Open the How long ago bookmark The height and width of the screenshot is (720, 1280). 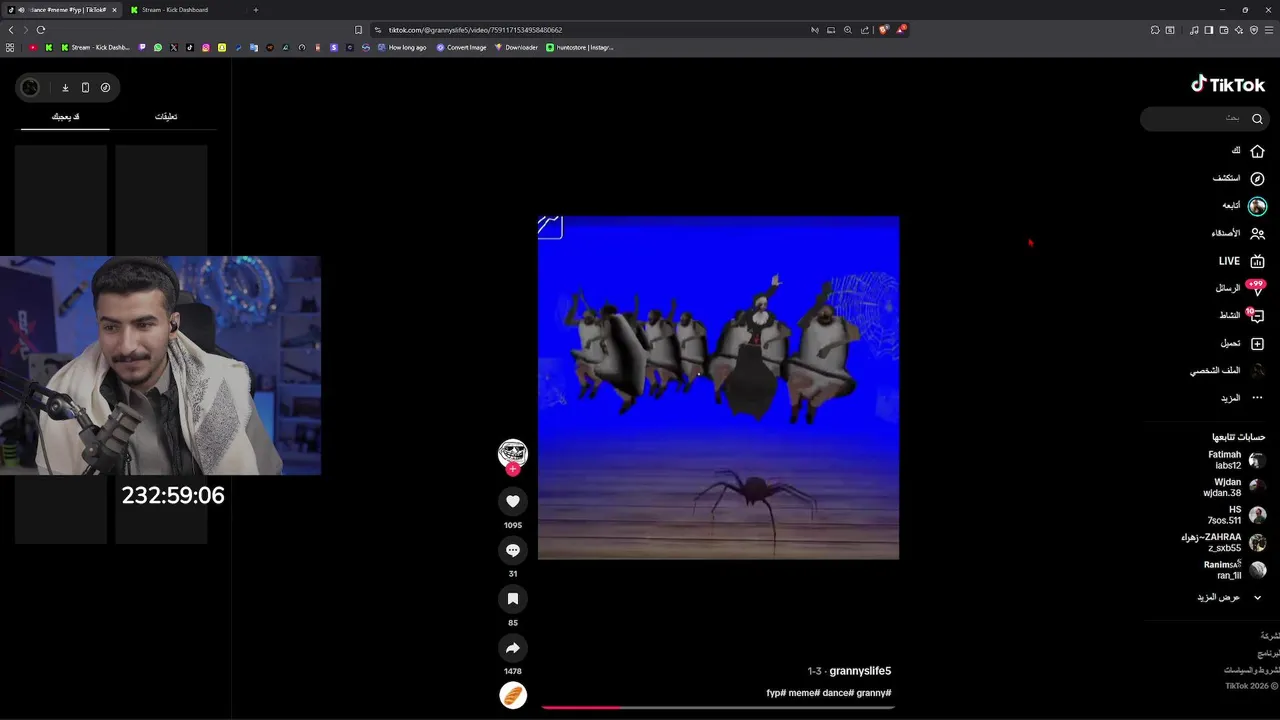pyautogui.click(x=402, y=47)
